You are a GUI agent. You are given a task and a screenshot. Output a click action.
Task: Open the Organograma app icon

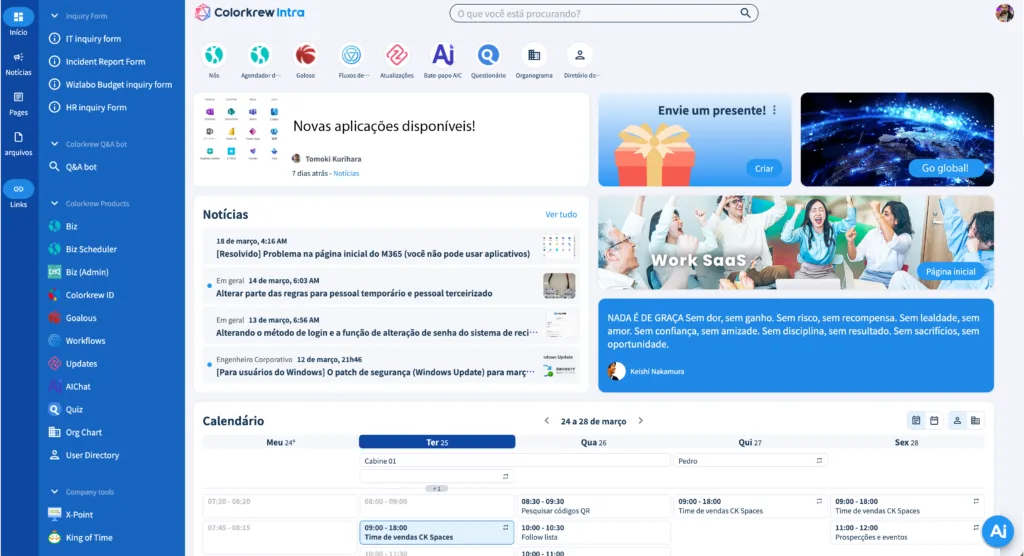pyautogui.click(x=534, y=56)
